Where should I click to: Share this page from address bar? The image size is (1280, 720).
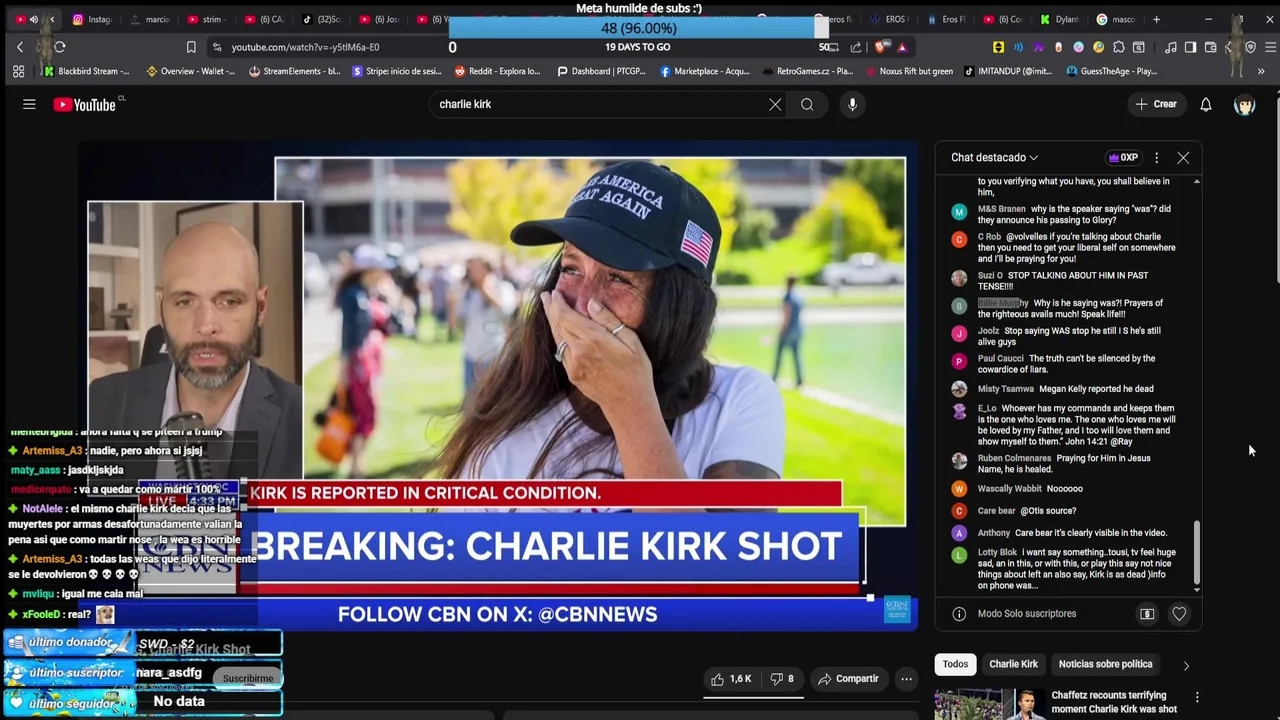(x=856, y=47)
